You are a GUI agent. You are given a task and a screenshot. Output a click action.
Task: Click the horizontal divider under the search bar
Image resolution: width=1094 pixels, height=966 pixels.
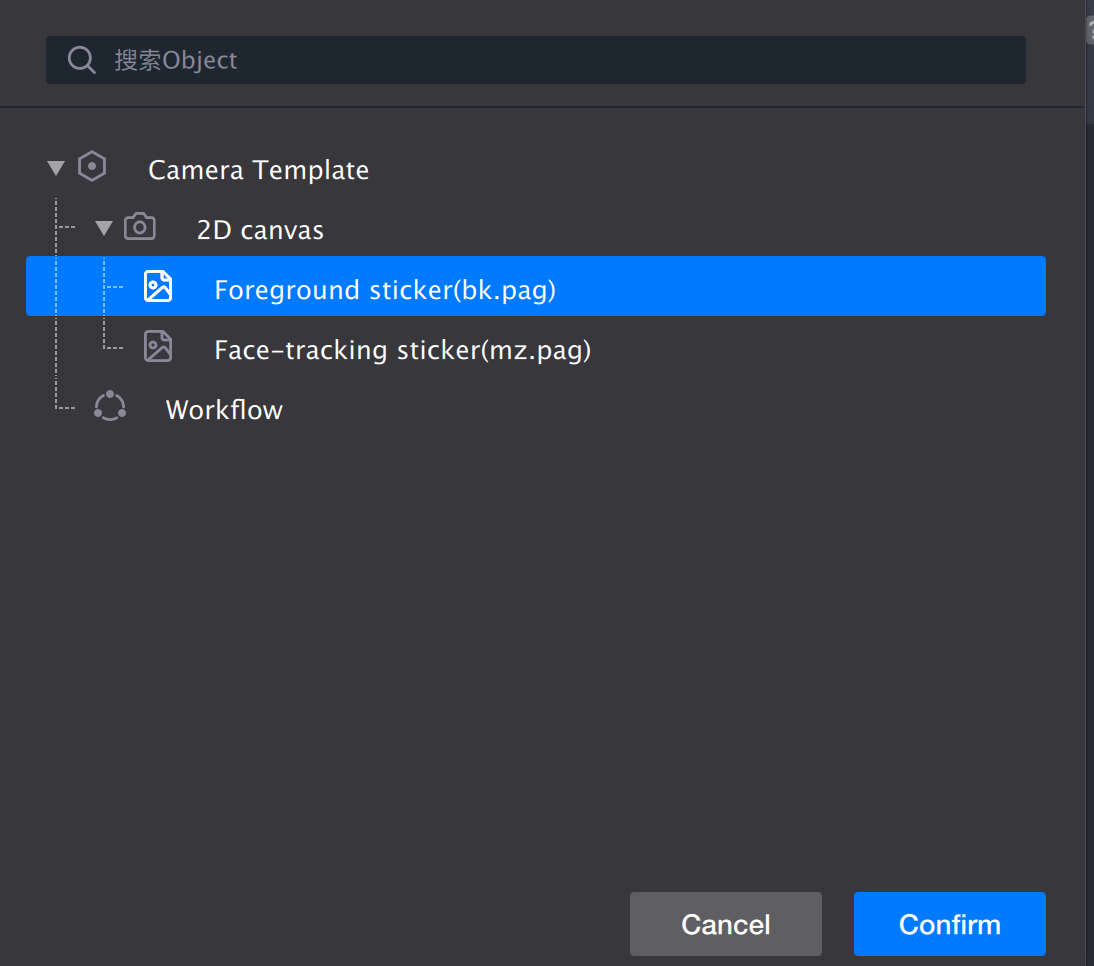coord(540,107)
